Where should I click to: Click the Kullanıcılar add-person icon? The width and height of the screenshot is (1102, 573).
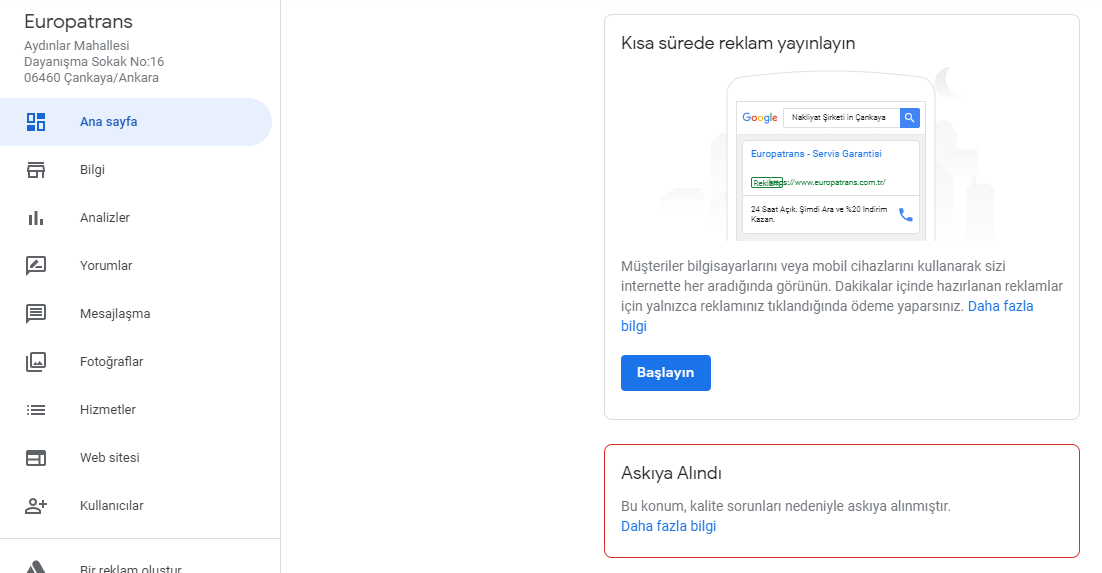click(36, 506)
